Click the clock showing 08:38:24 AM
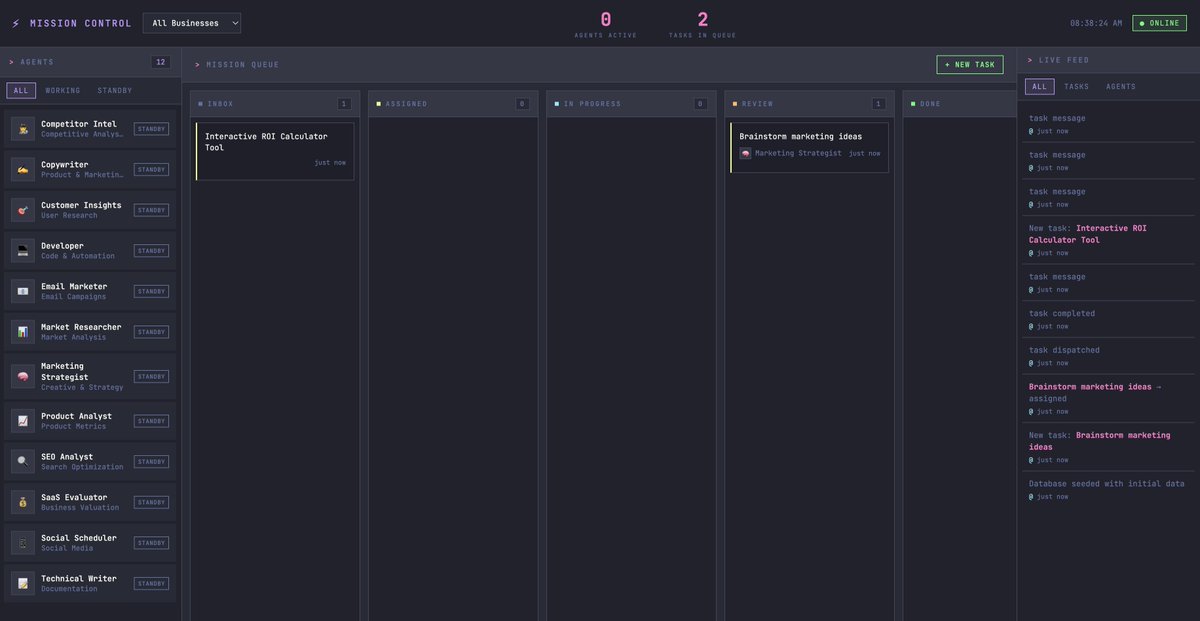The width and height of the screenshot is (1200, 621). pyautogui.click(x=1096, y=23)
